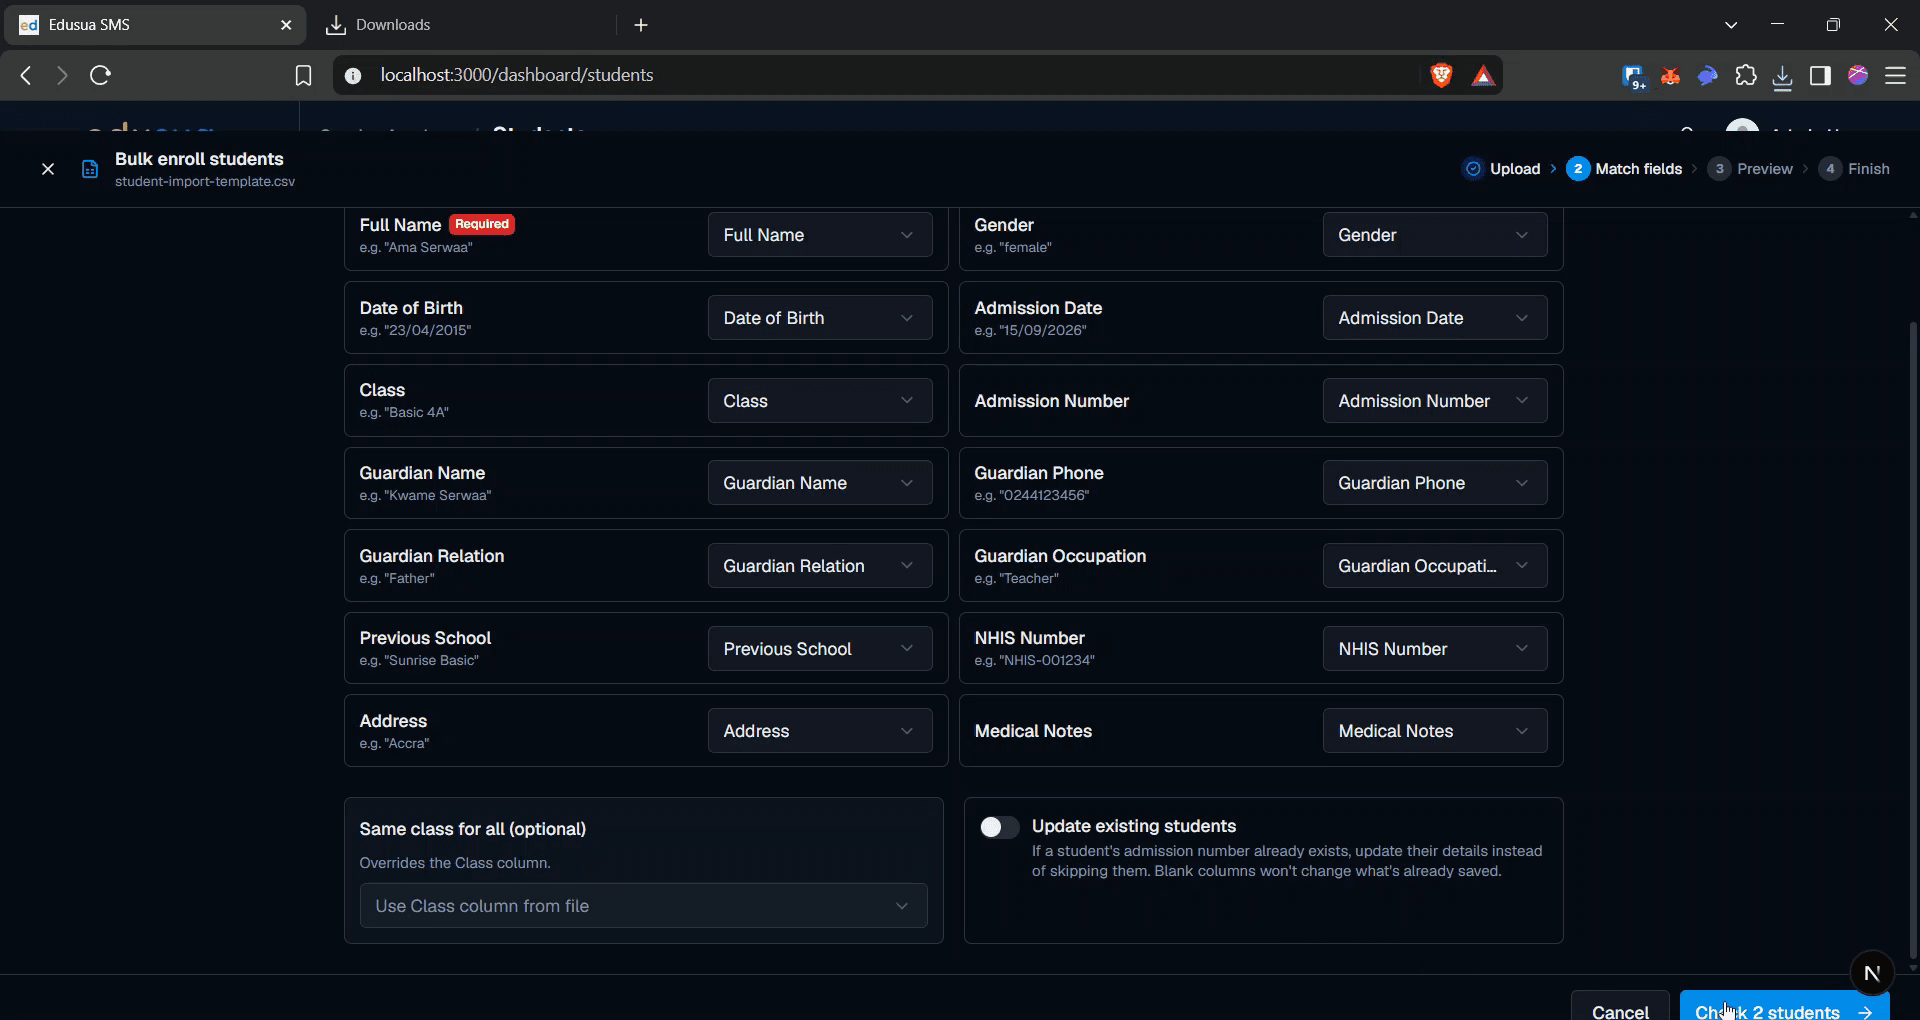Open browser downloads icon in toolbar
Image resolution: width=1920 pixels, height=1020 pixels.
1782,76
